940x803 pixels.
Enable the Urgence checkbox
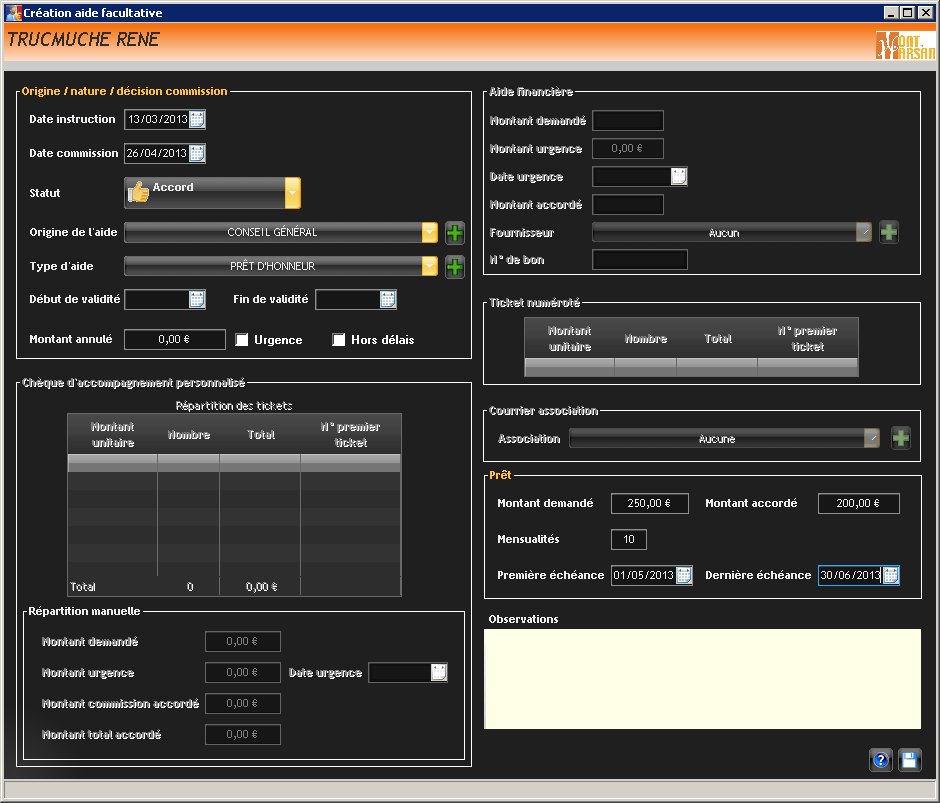pos(242,340)
